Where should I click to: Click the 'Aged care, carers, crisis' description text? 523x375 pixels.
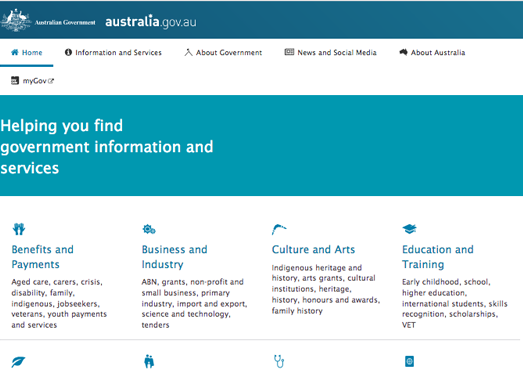pyautogui.click(x=59, y=303)
